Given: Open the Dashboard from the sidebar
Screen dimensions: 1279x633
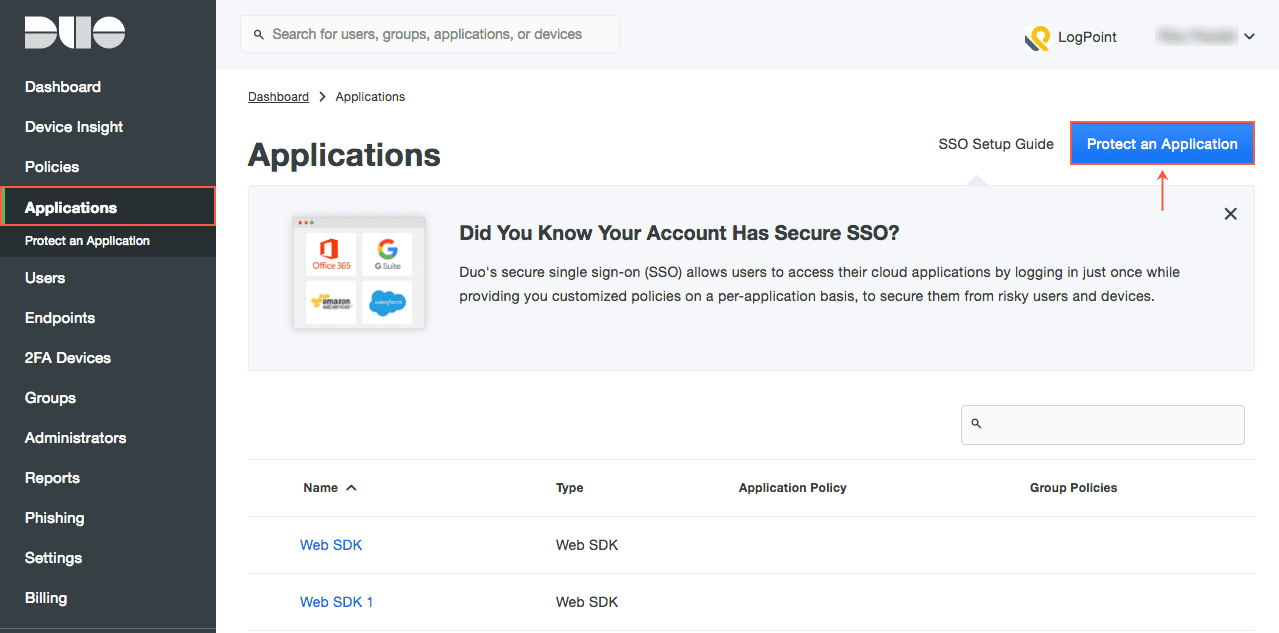Looking at the screenshot, I should point(62,87).
